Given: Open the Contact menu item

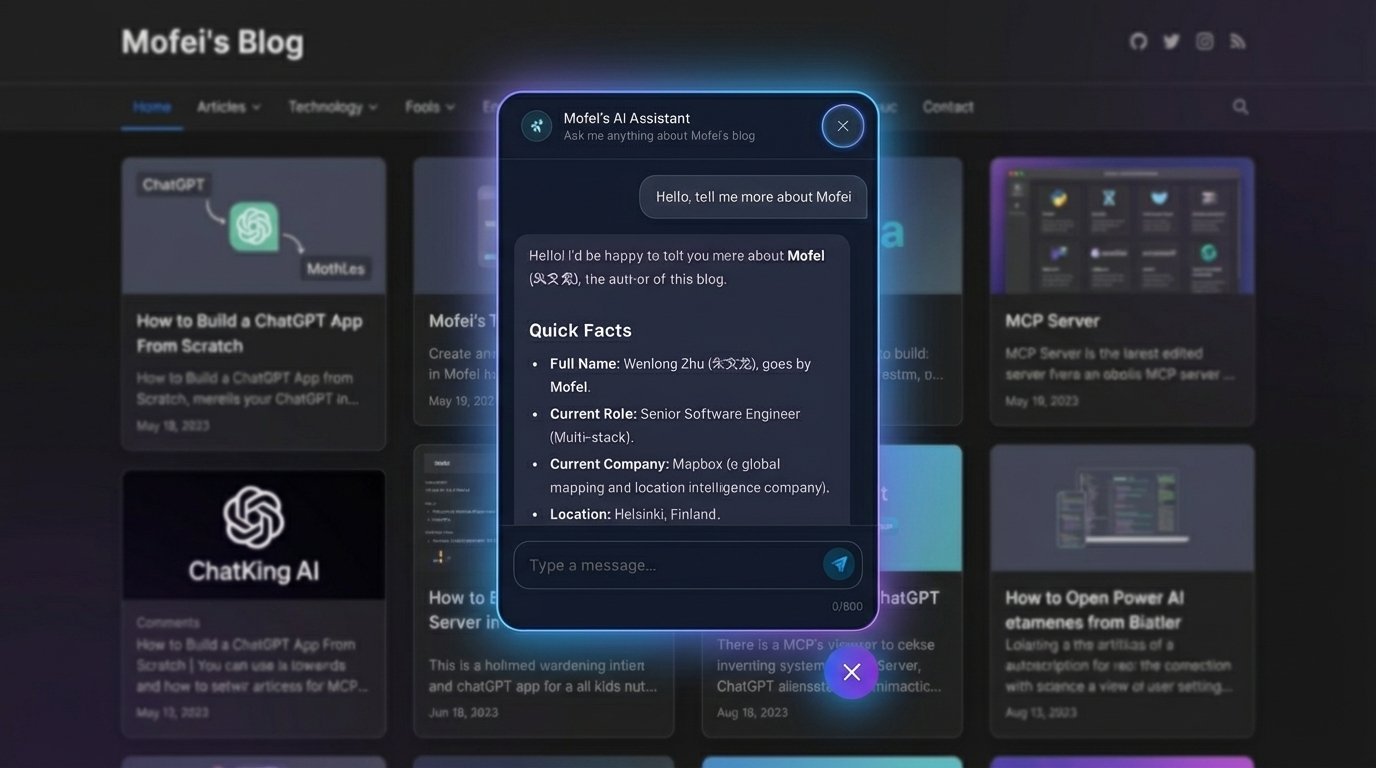Looking at the screenshot, I should 947,106.
